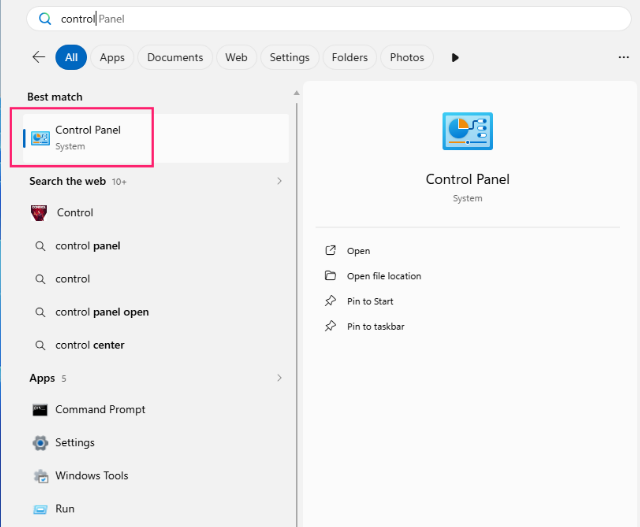Image resolution: width=640 pixels, height=527 pixels.
Task: Click the search magnifier icon in search box
Action: [45, 19]
